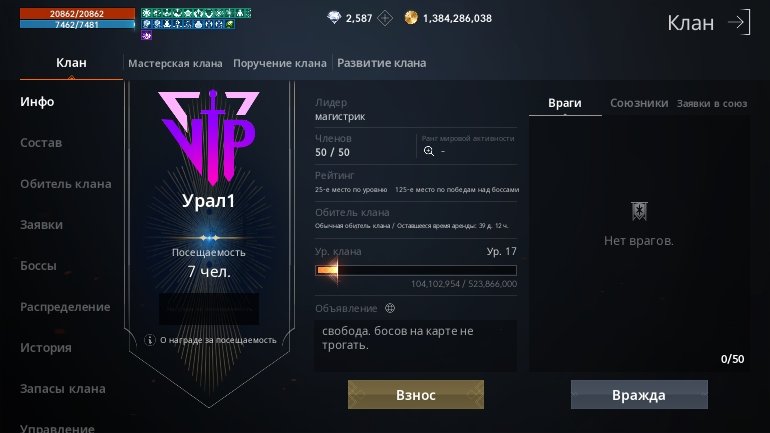The height and width of the screenshot is (433, 770).
Task: Click the clan level progress bar
Action: click(415, 270)
